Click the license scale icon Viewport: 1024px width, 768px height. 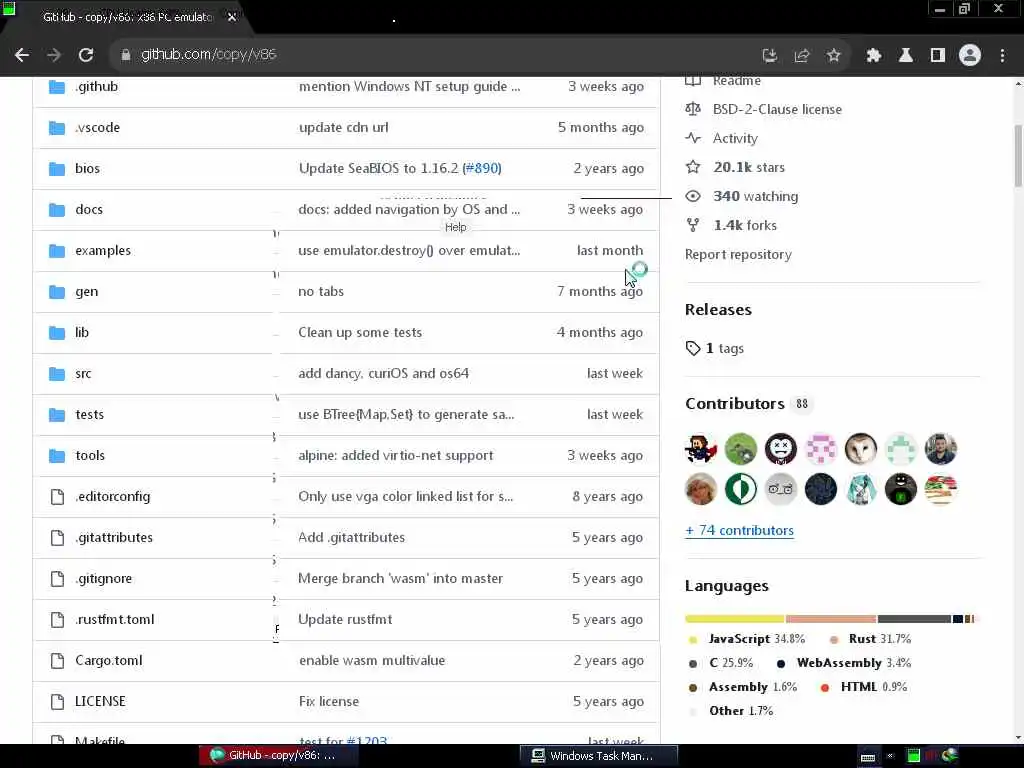pyautogui.click(x=693, y=109)
